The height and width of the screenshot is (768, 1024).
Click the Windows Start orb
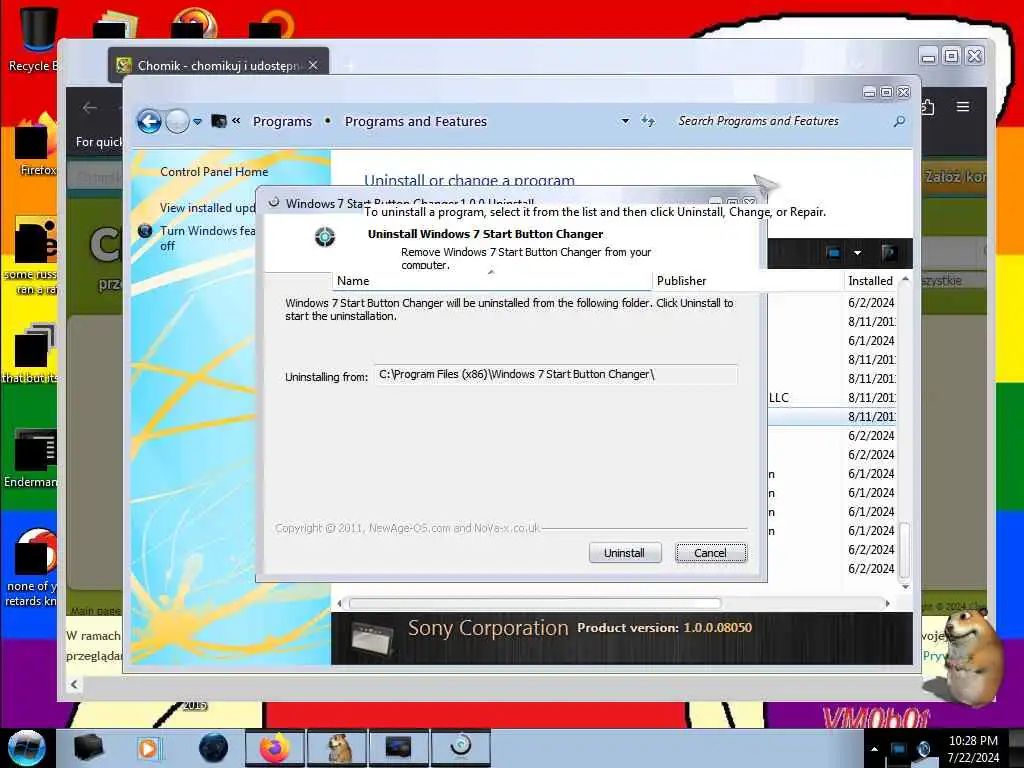(x=27, y=748)
